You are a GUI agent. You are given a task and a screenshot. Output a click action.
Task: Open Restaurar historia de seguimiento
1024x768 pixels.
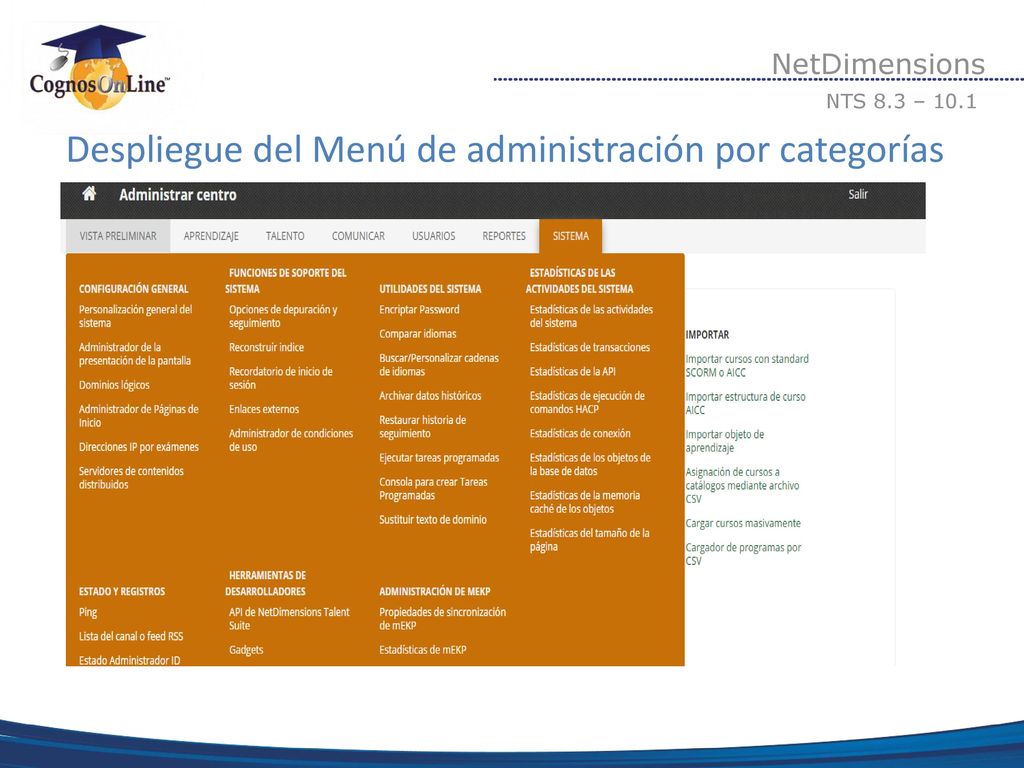pyautogui.click(x=423, y=426)
